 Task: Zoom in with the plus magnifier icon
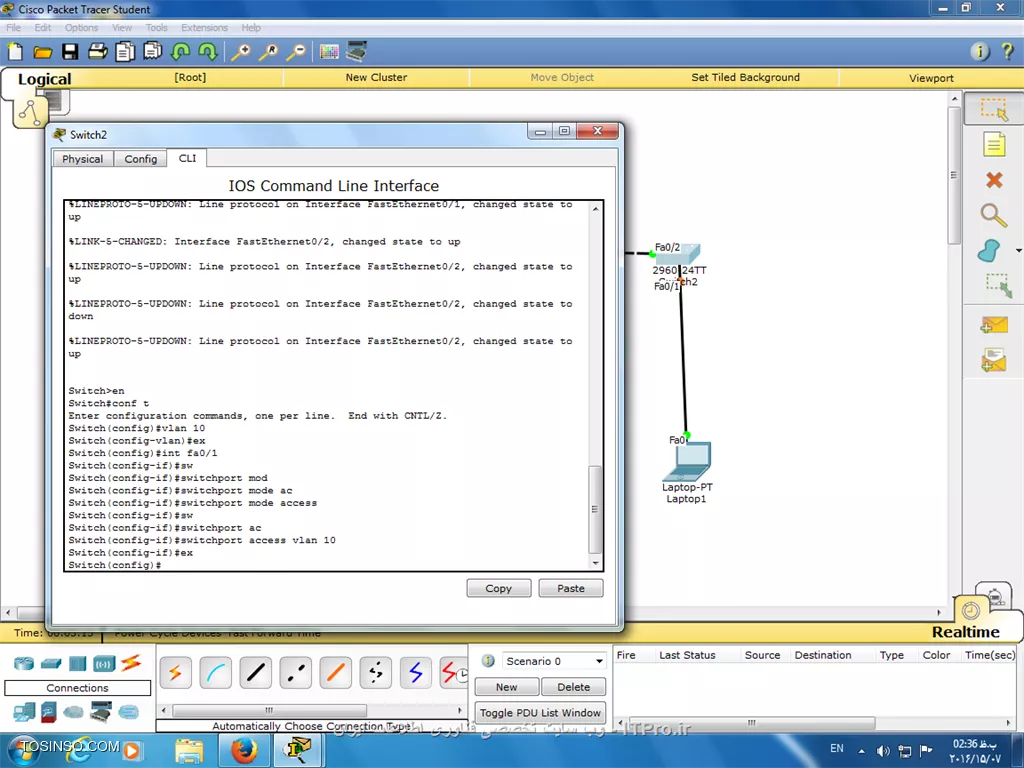[x=240, y=52]
